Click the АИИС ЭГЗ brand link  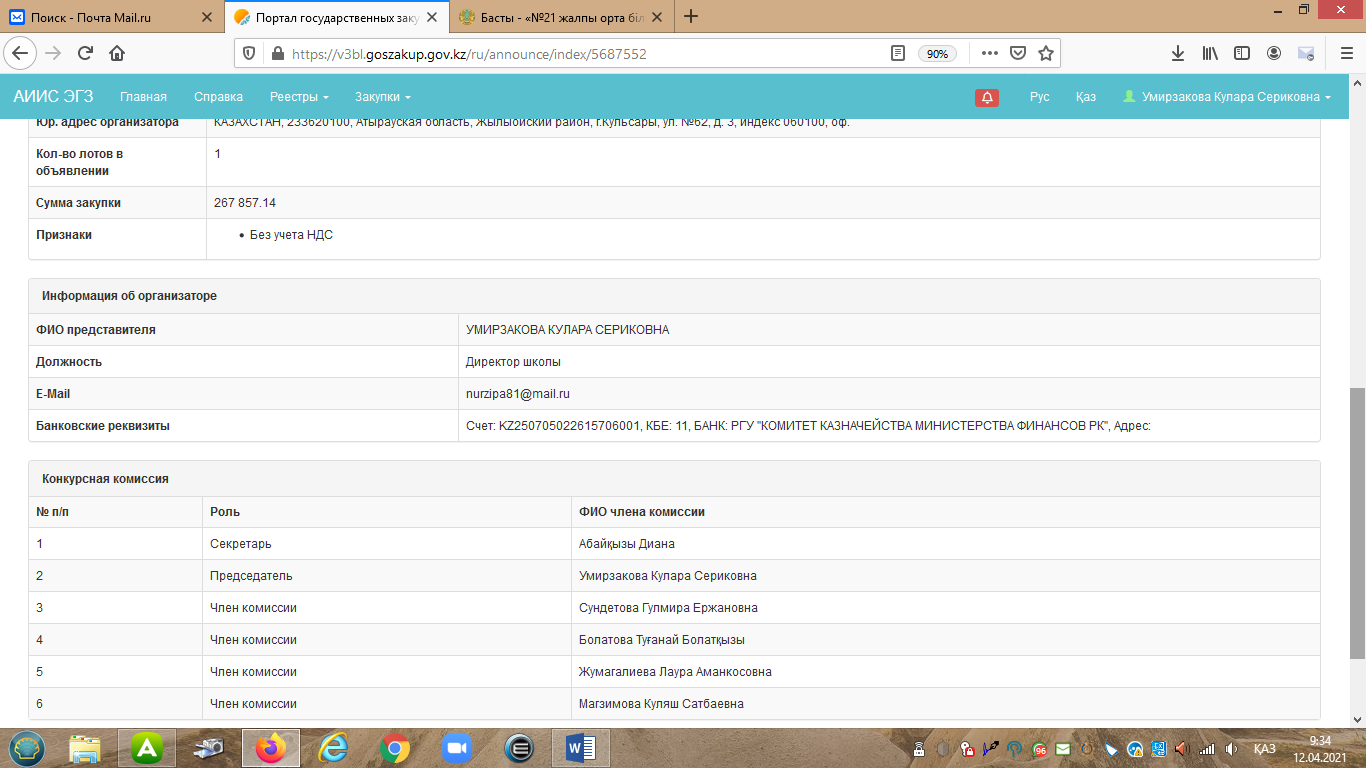[x=53, y=97]
